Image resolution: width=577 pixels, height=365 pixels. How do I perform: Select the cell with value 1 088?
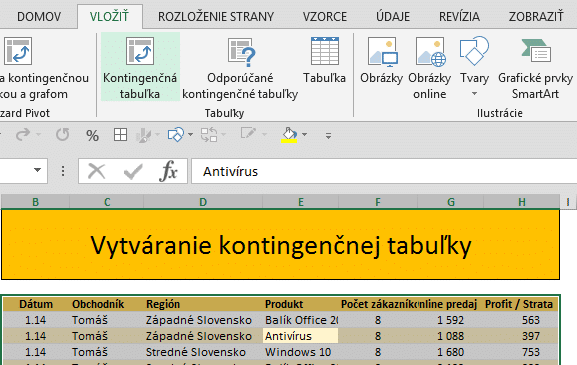(451, 336)
